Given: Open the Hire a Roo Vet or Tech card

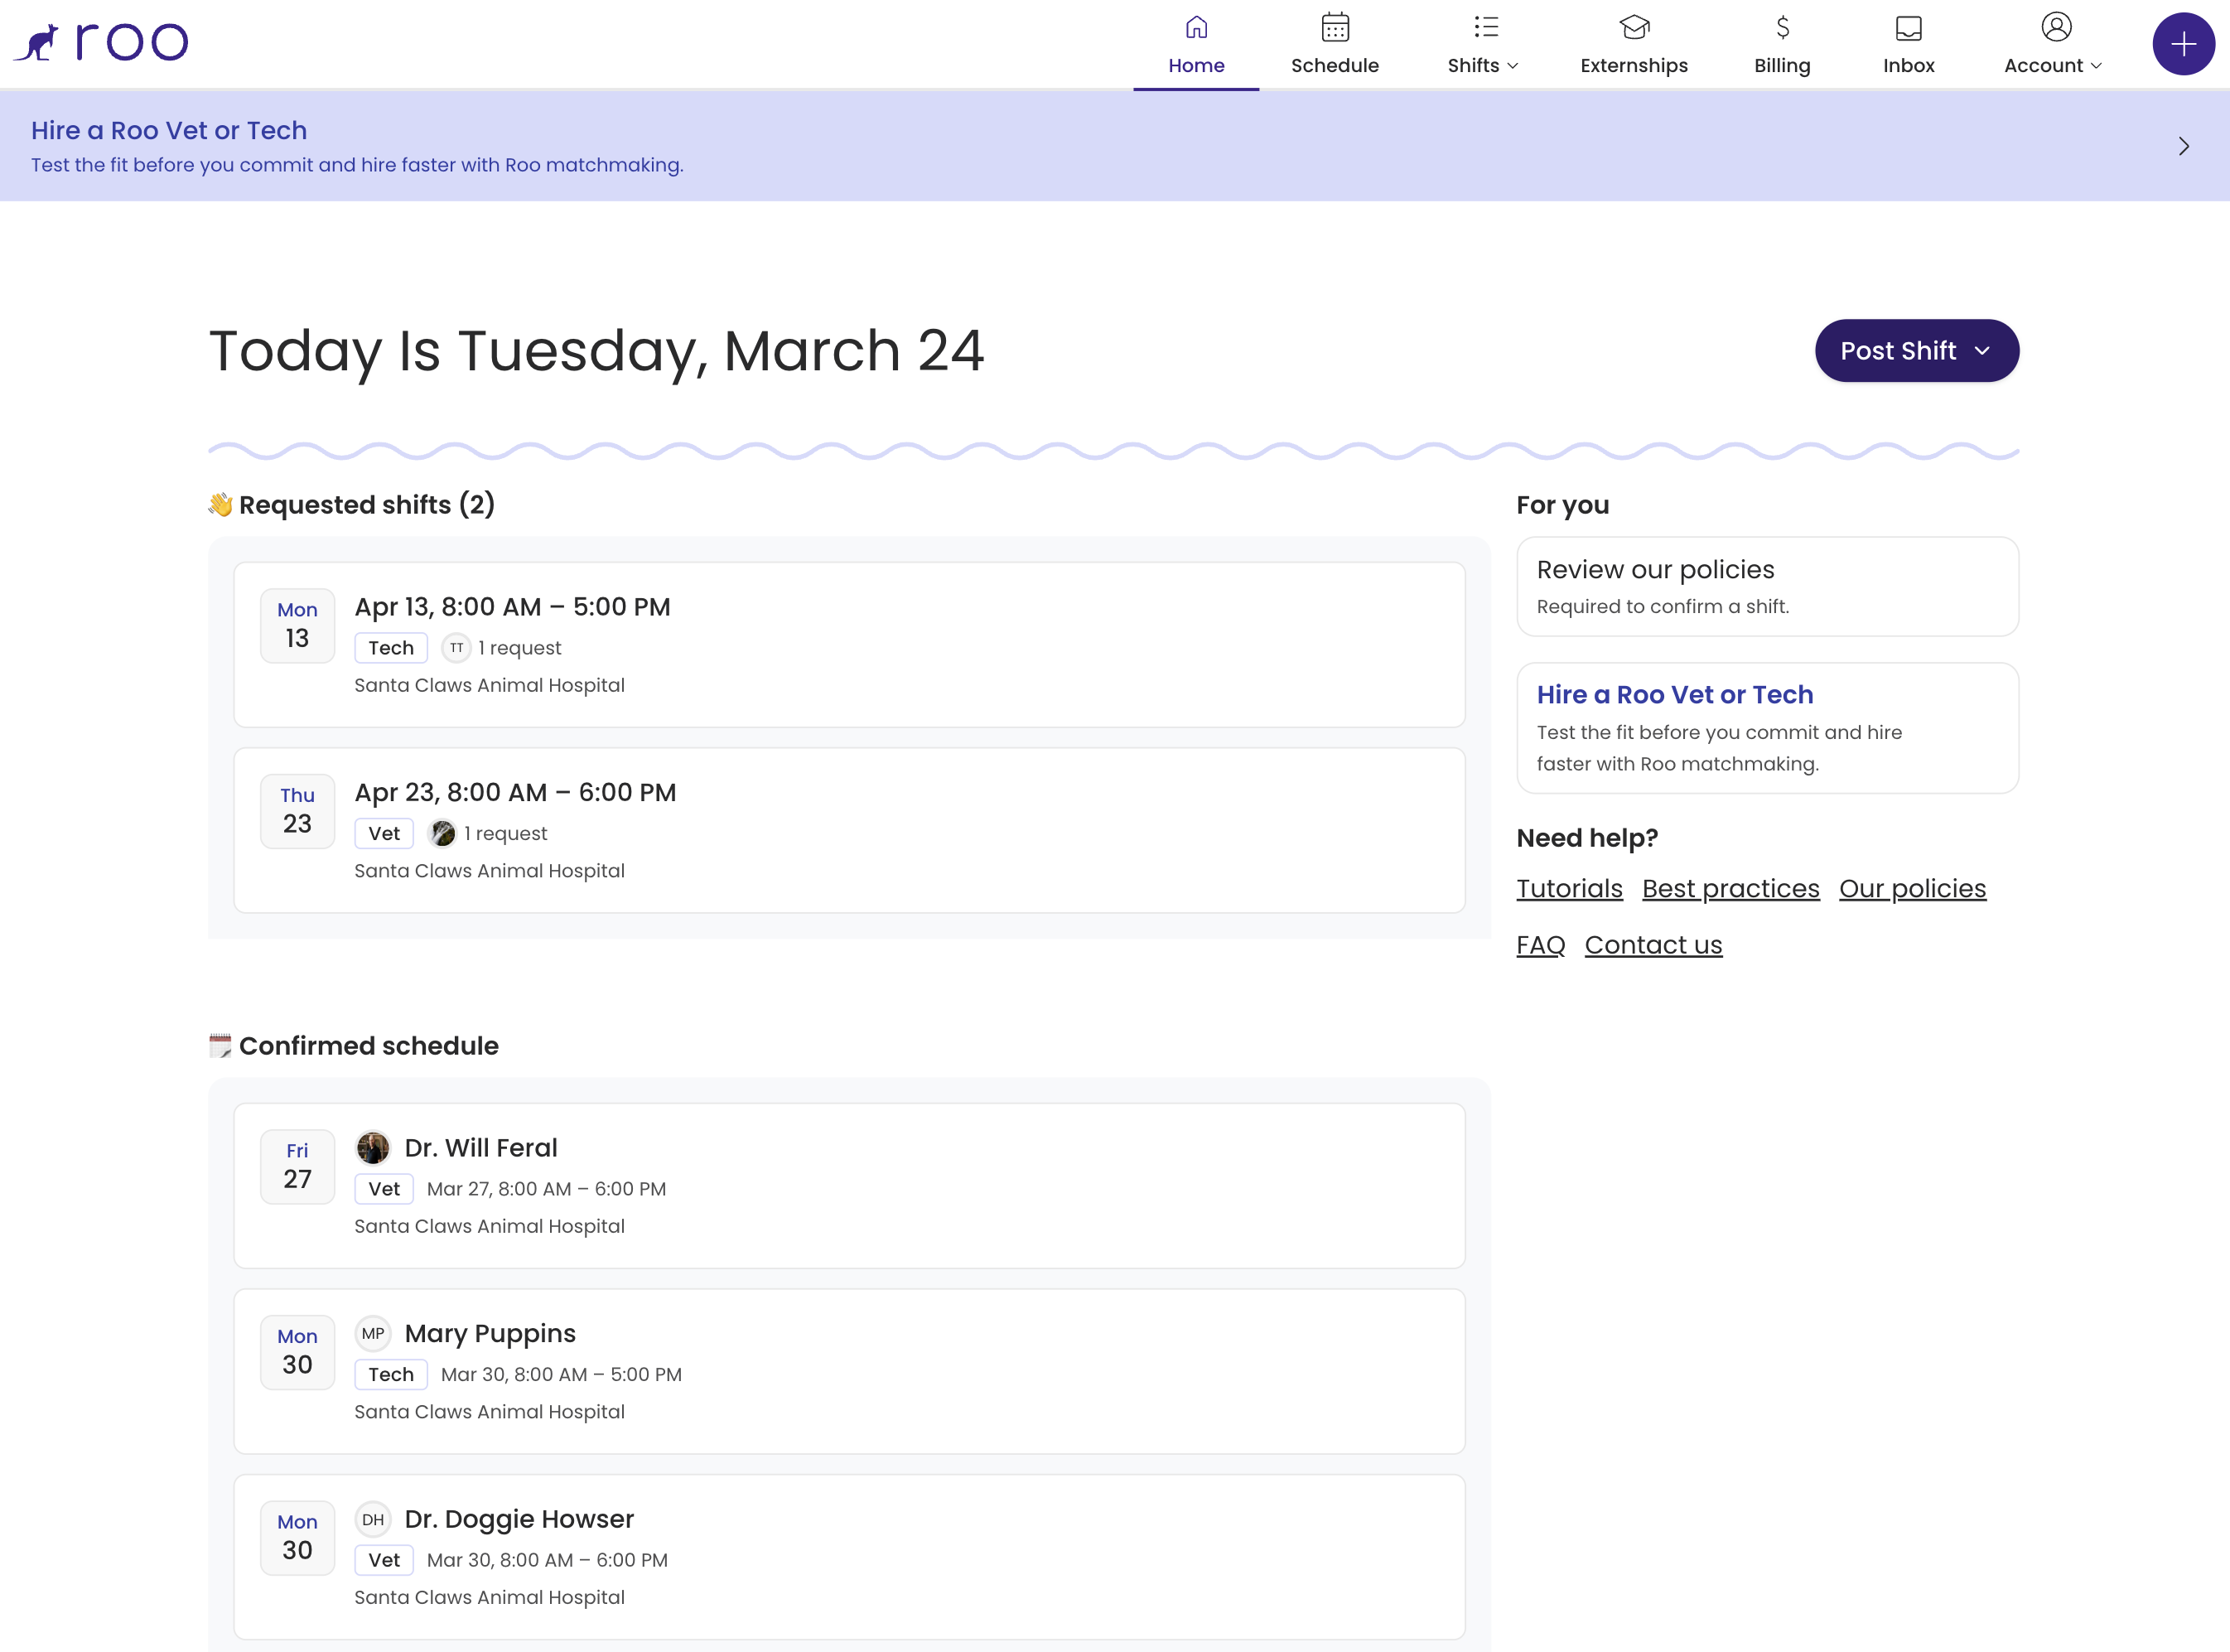Looking at the screenshot, I should coord(1767,728).
